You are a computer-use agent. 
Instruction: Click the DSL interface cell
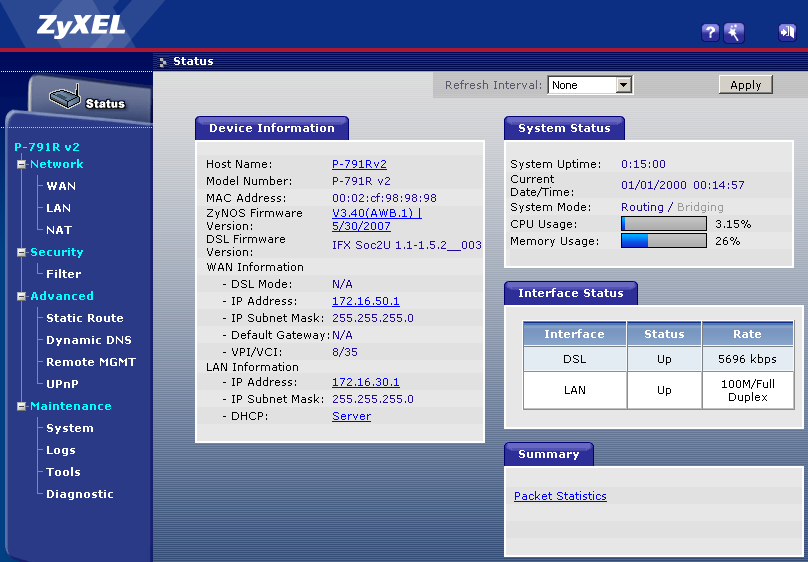point(575,359)
